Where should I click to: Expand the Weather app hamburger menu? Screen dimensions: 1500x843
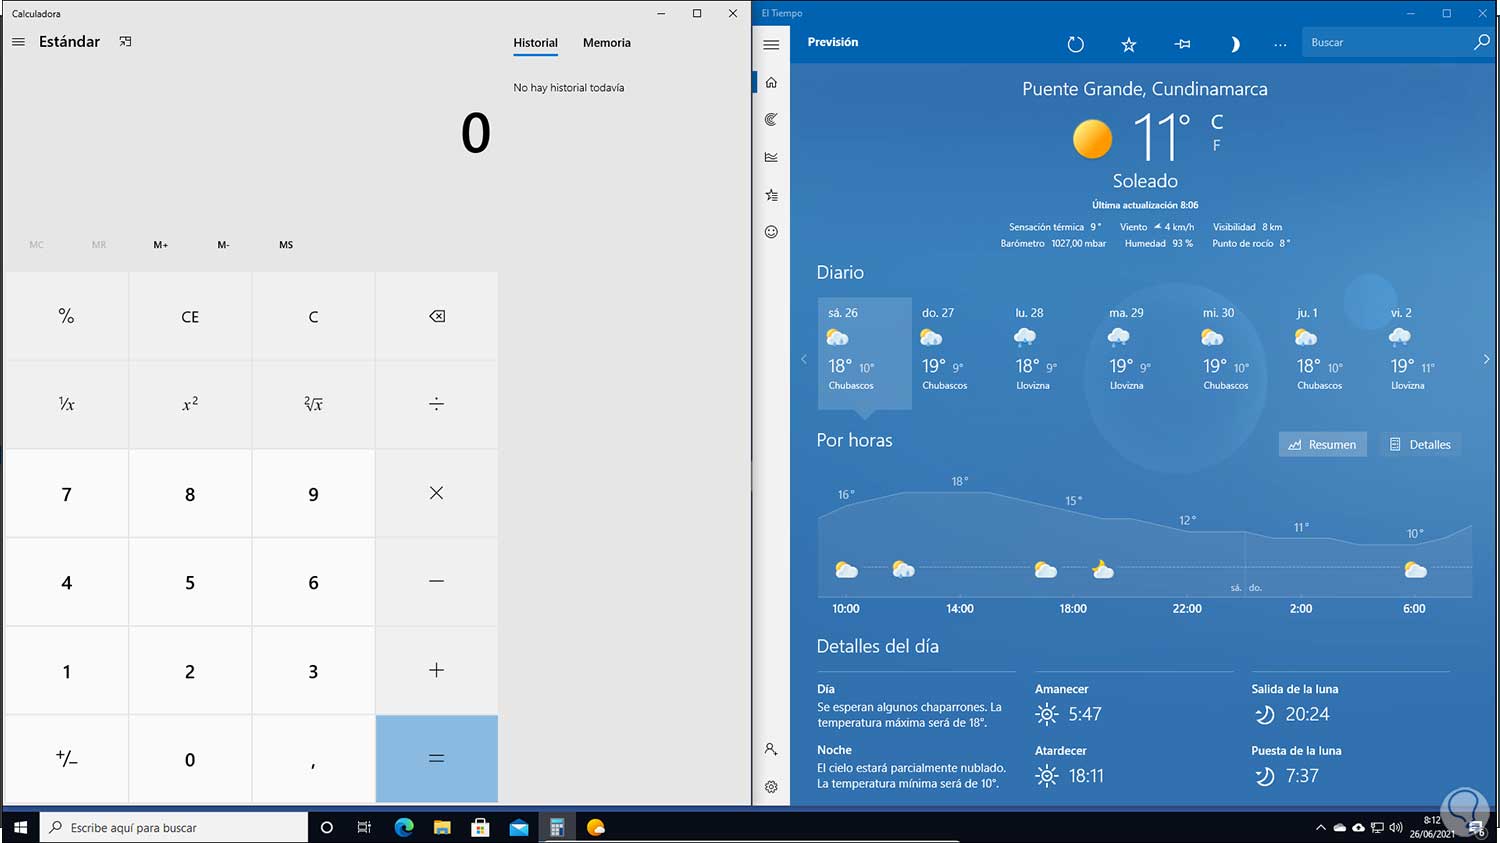pos(771,44)
